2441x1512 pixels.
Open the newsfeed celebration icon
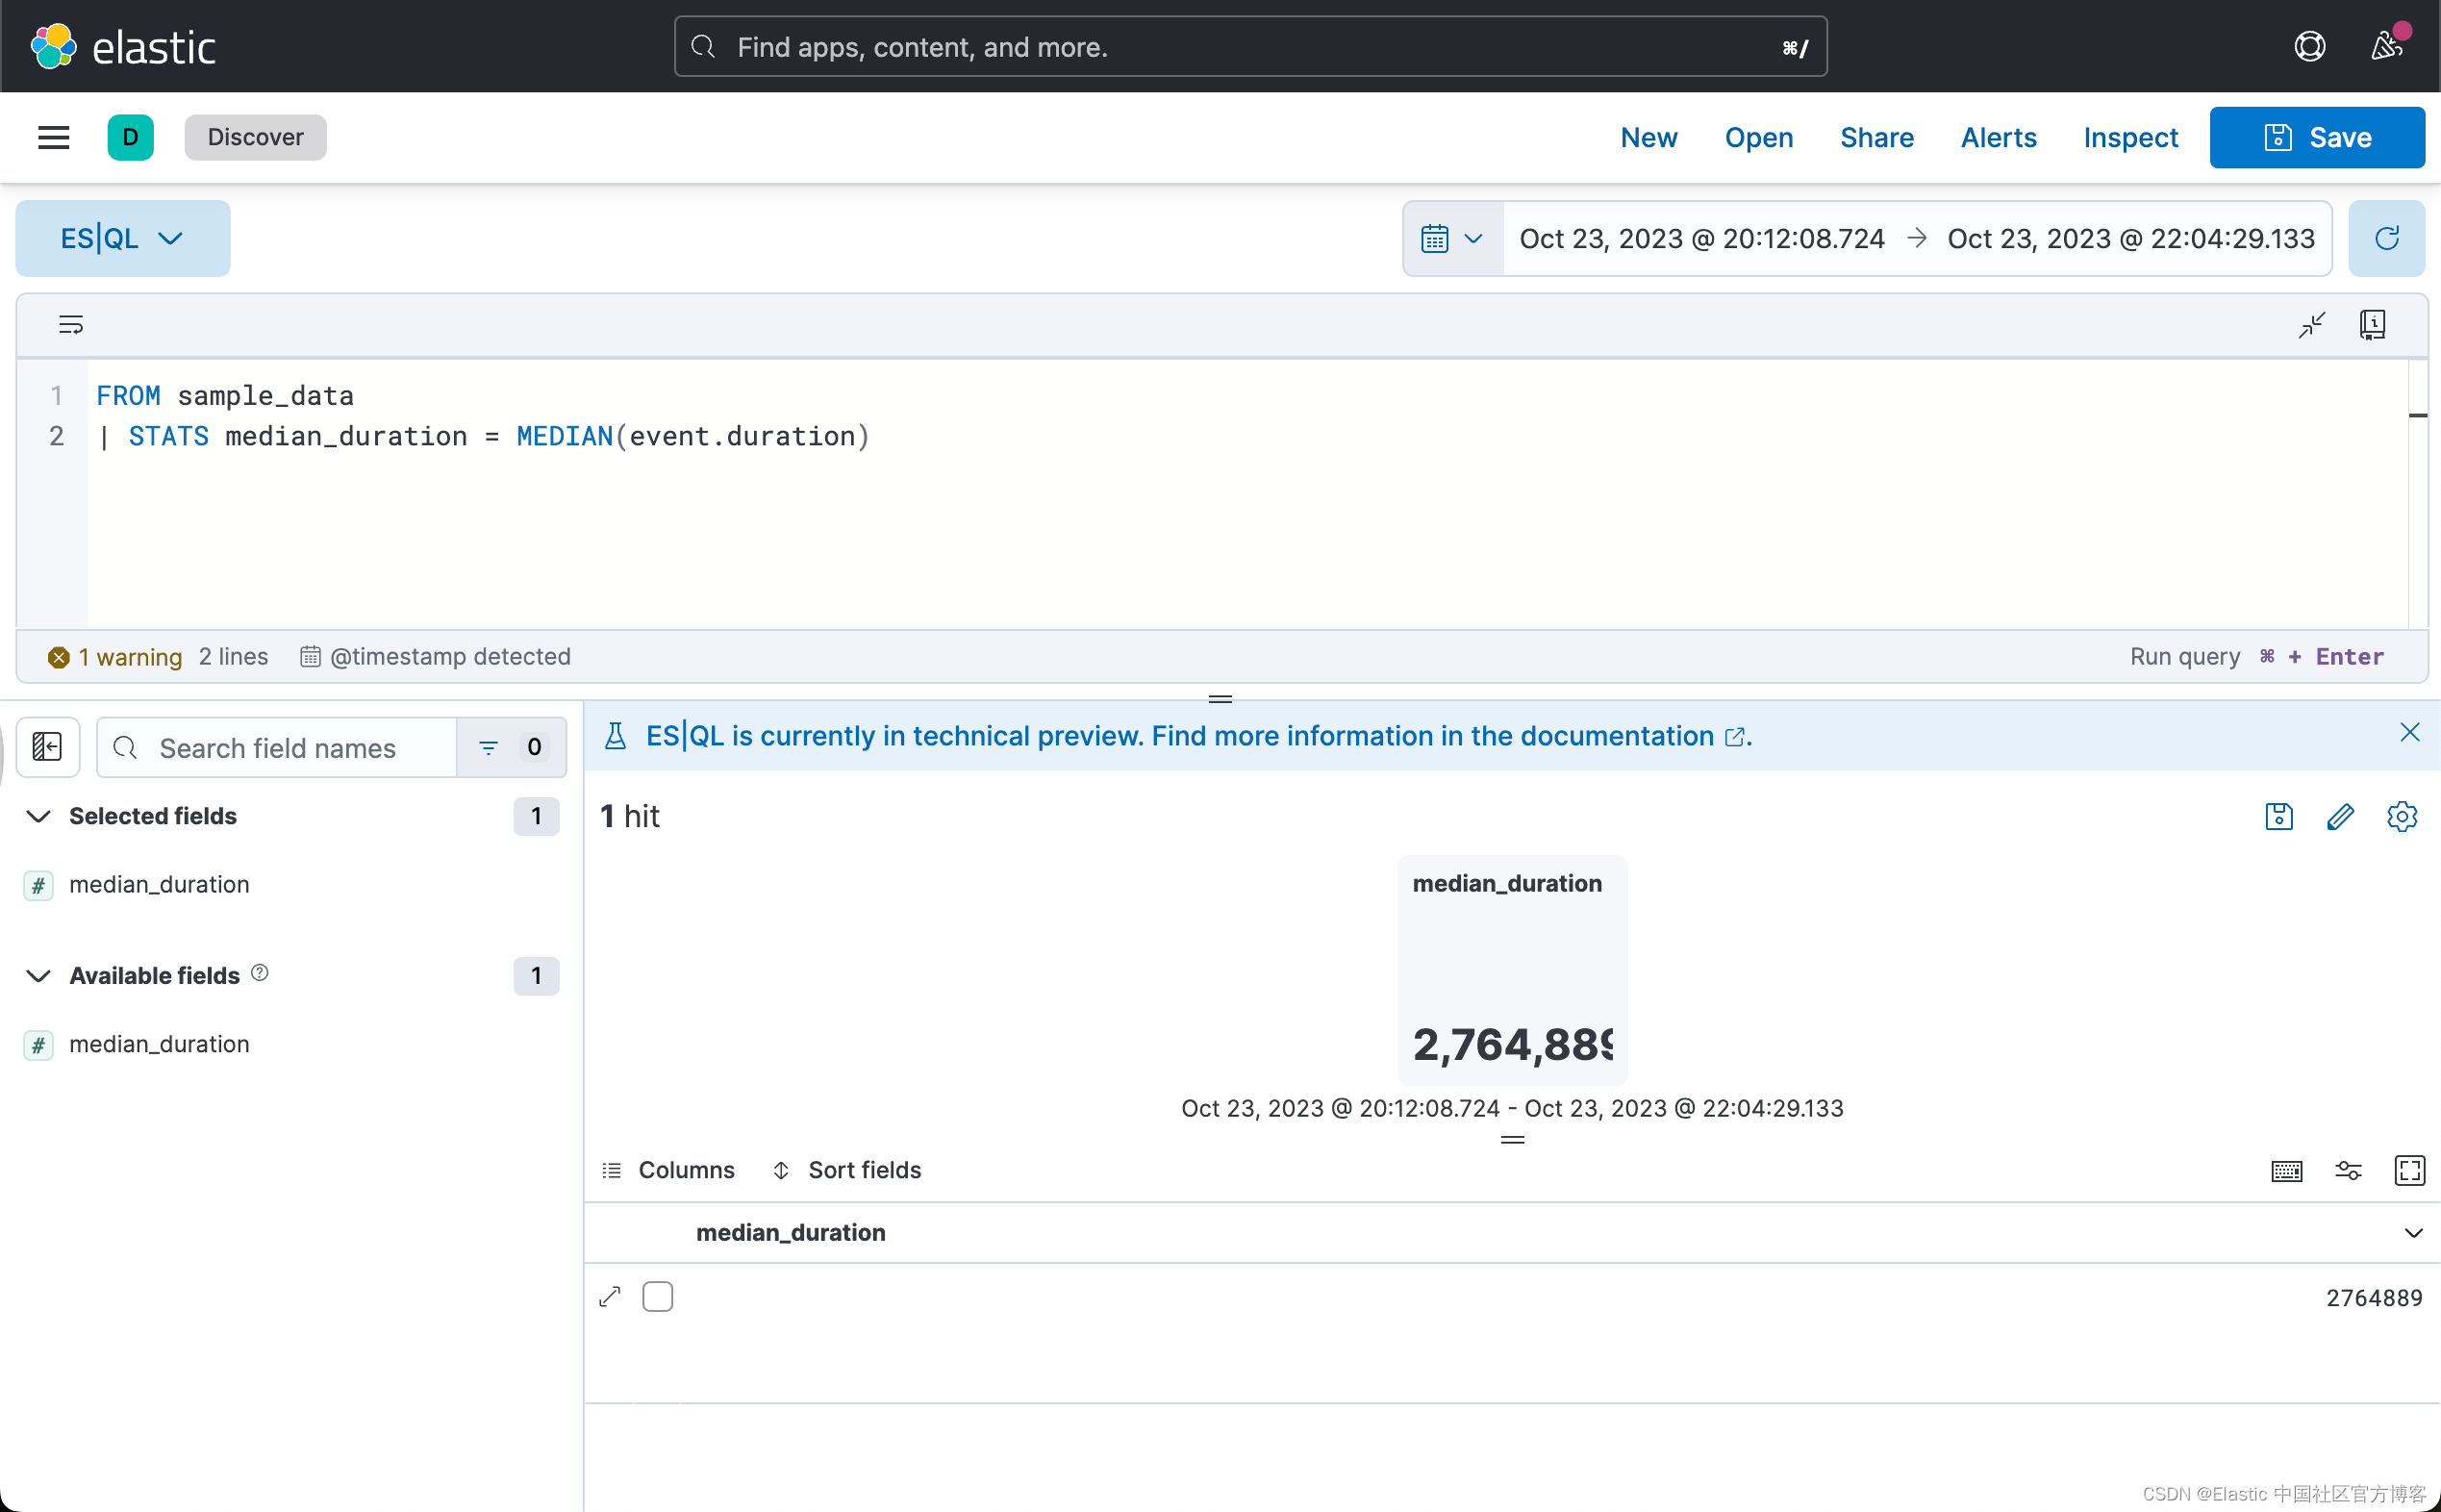[x=2386, y=46]
